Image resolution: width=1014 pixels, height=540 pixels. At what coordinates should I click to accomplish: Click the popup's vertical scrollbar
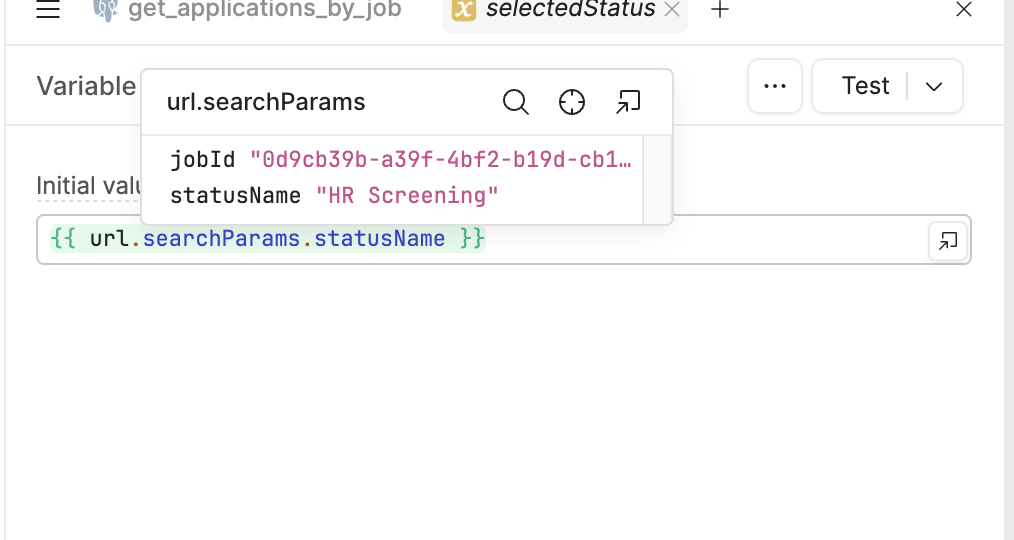point(656,180)
